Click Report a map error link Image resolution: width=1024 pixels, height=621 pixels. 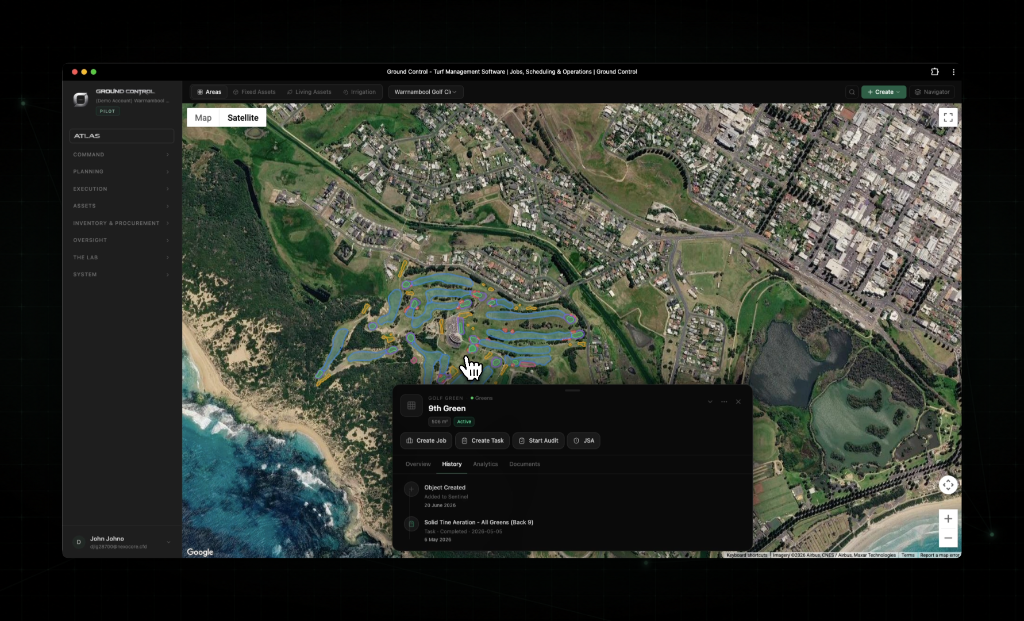click(940, 555)
